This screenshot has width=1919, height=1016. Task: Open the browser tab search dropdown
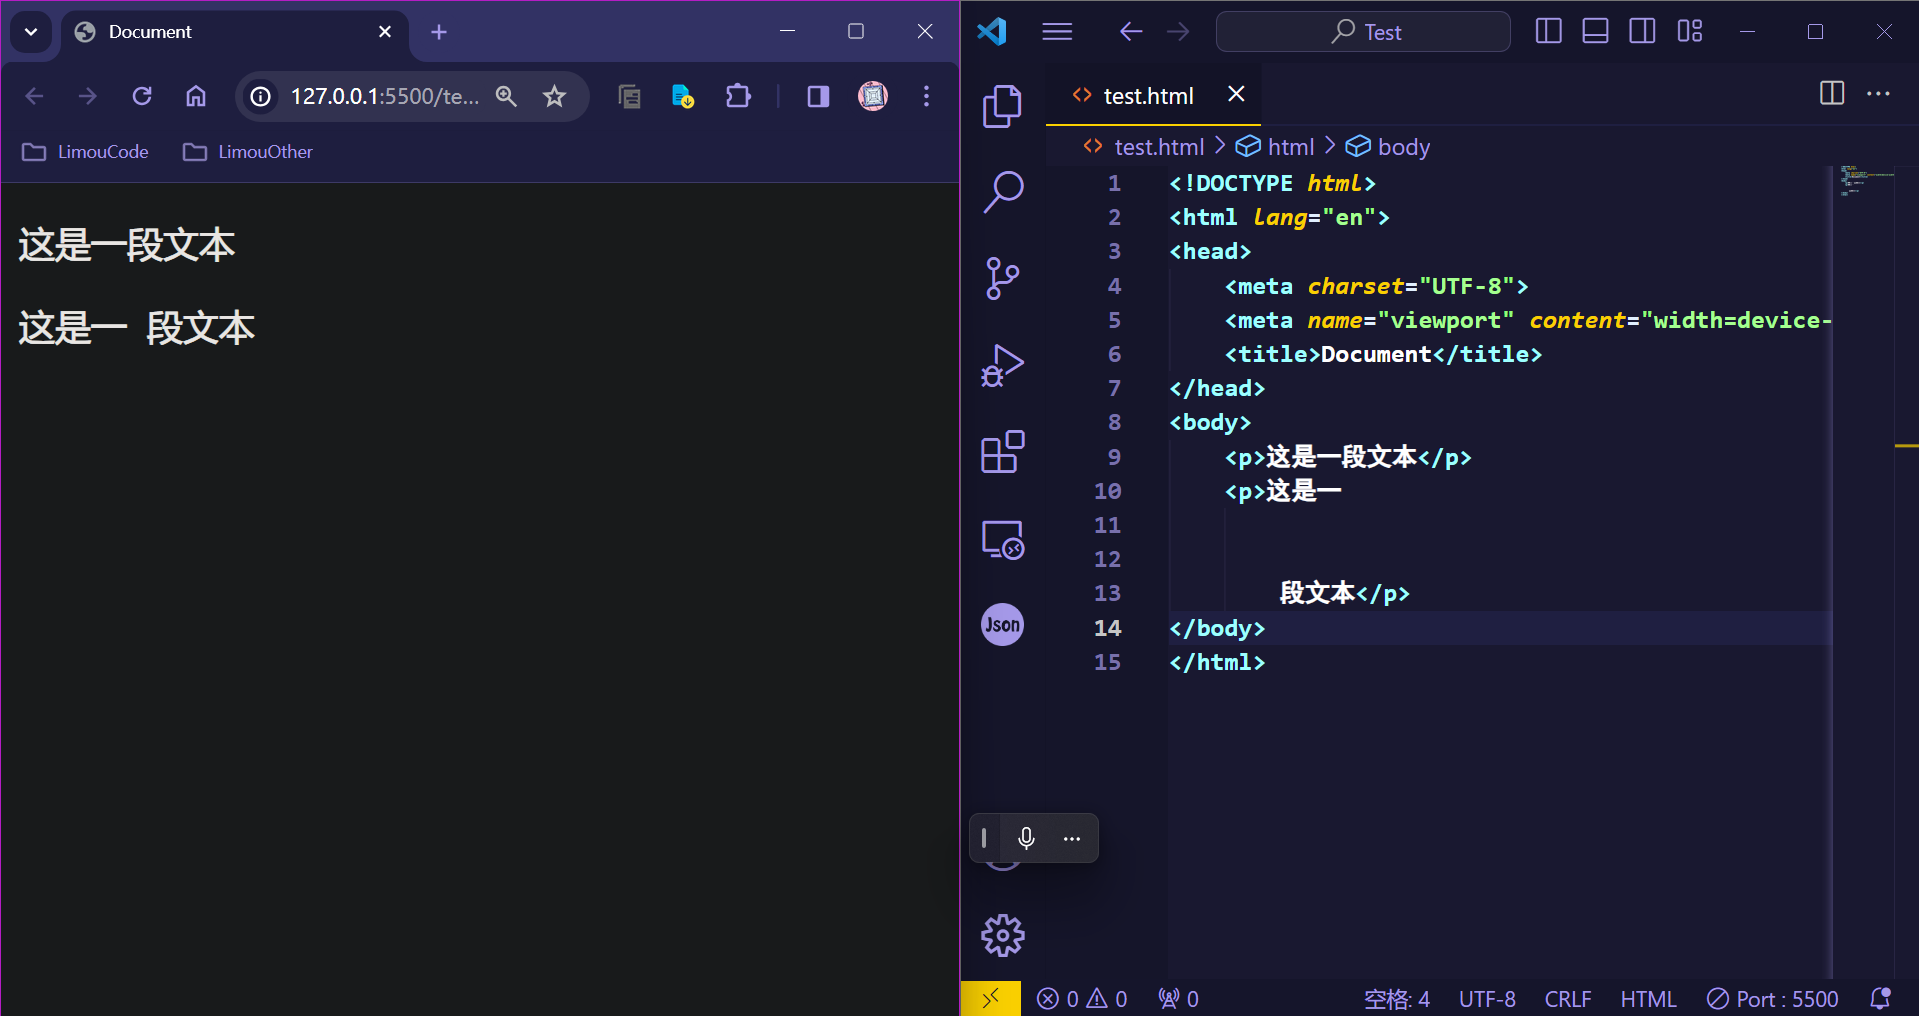click(x=31, y=32)
